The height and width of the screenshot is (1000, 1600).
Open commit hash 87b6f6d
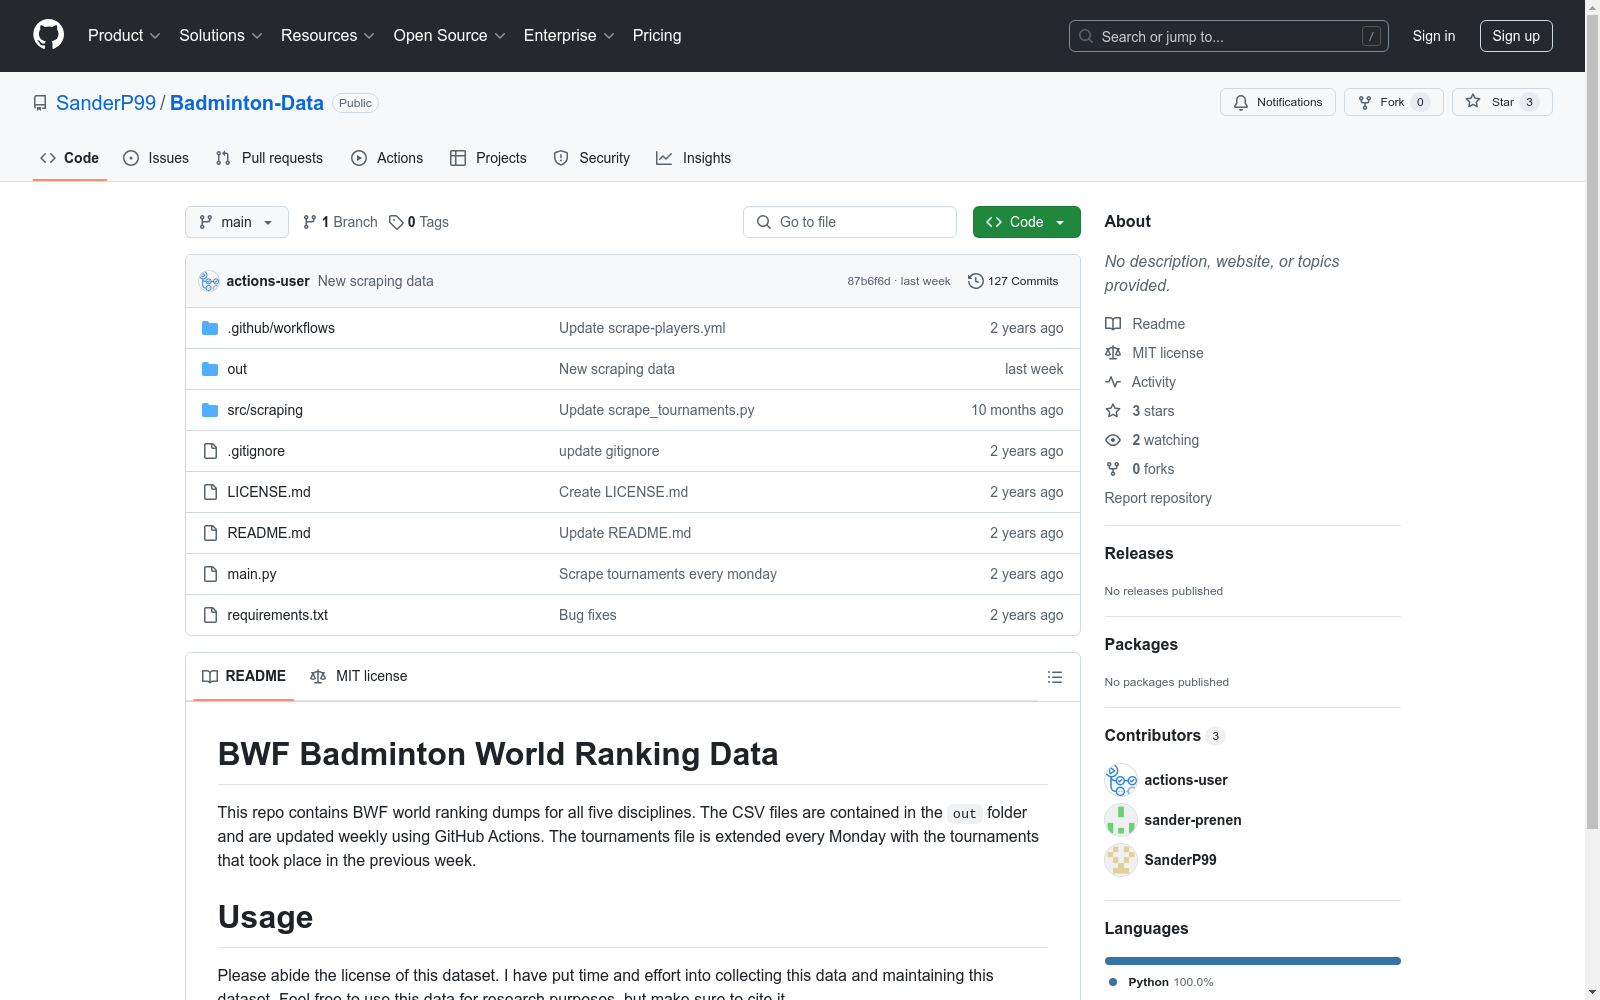(x=868, y=281)
